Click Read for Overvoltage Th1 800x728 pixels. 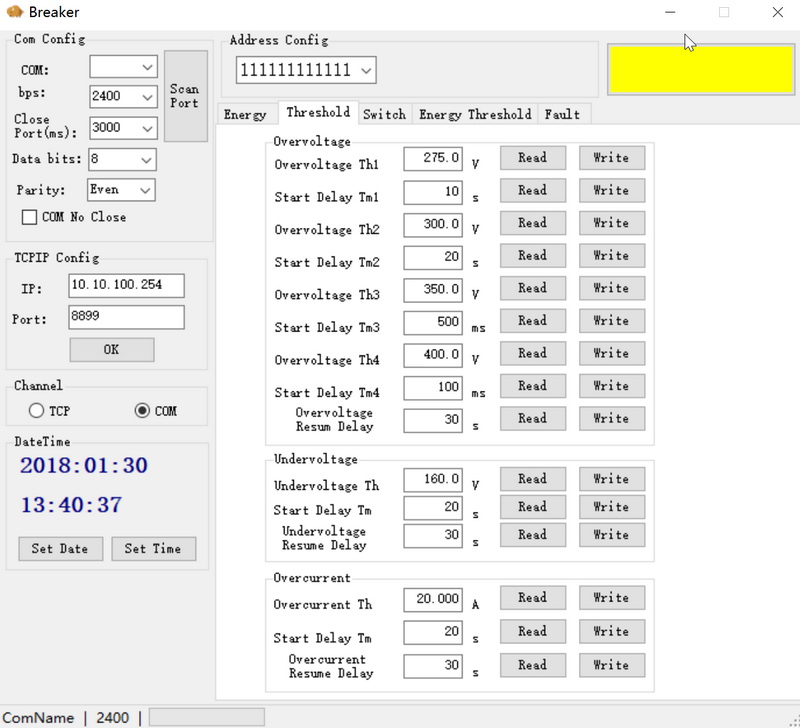click(532, 158)
